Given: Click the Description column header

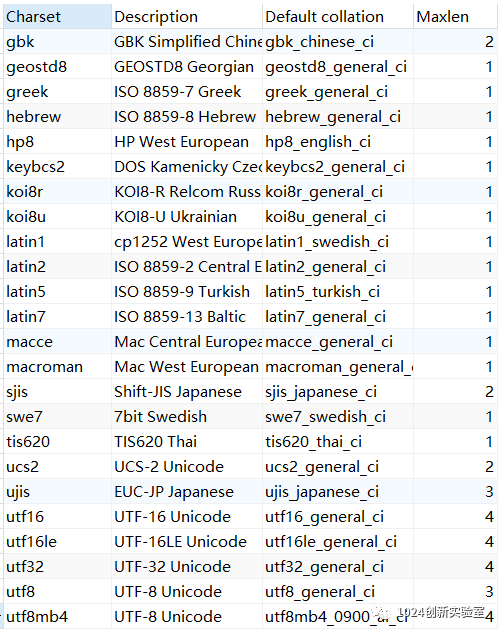Looking at the screenshot, I should 187,17.
